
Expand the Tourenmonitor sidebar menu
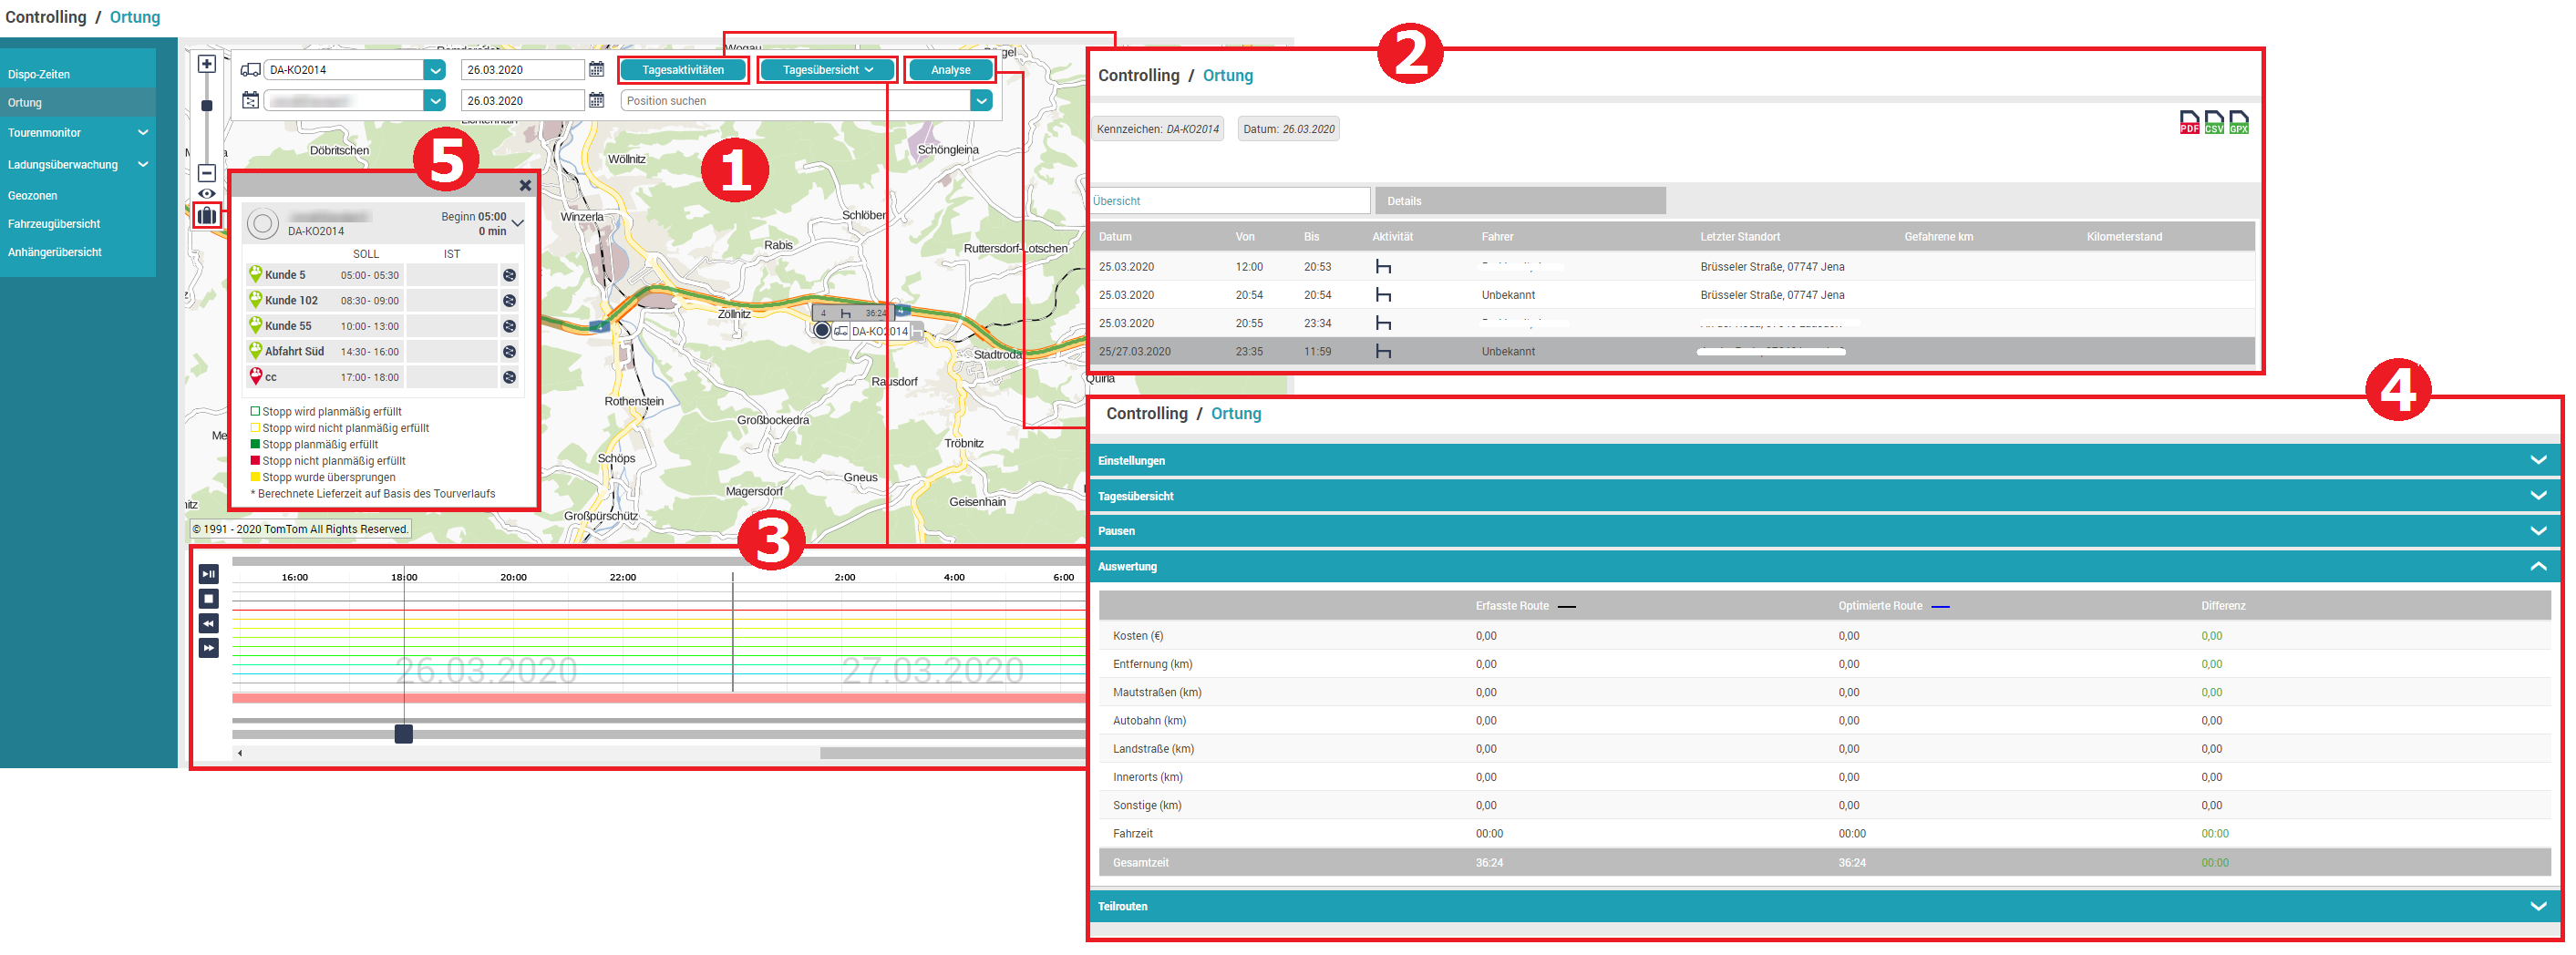143,133
